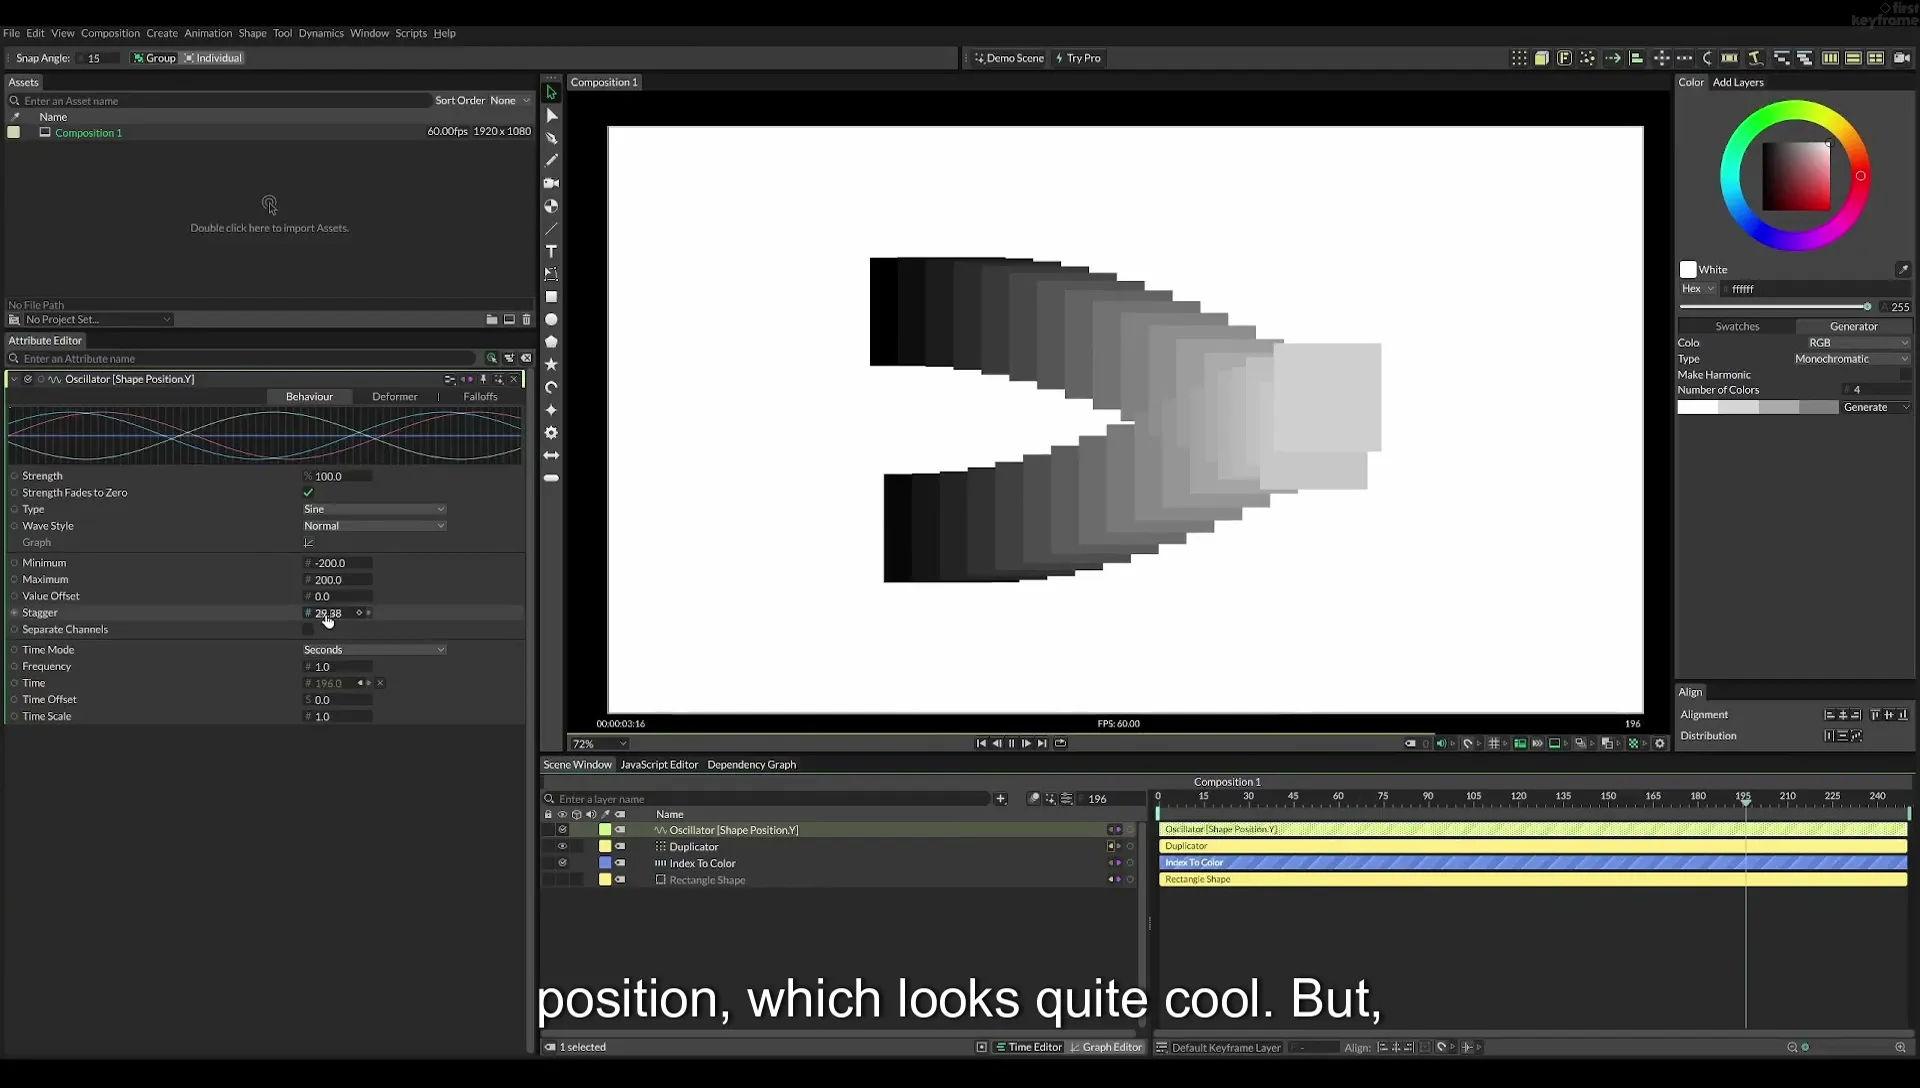Open the viewport zoom 72% dropdown
Image resolution: width=1920 pixels, height=1088 pixels.
(x=599, y=744)
